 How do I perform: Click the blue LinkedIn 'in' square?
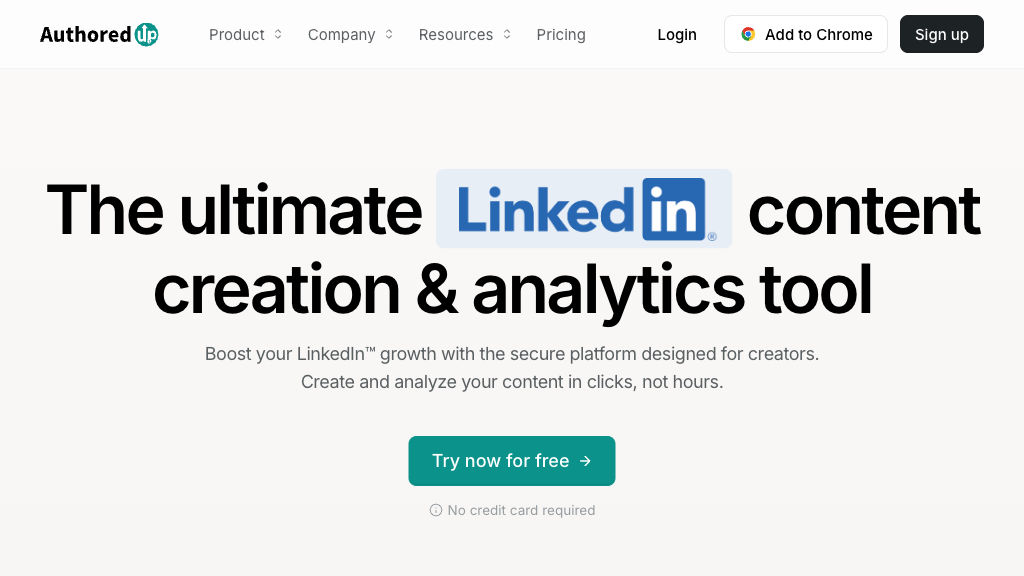pyautogui.click(x=674, y=208)
